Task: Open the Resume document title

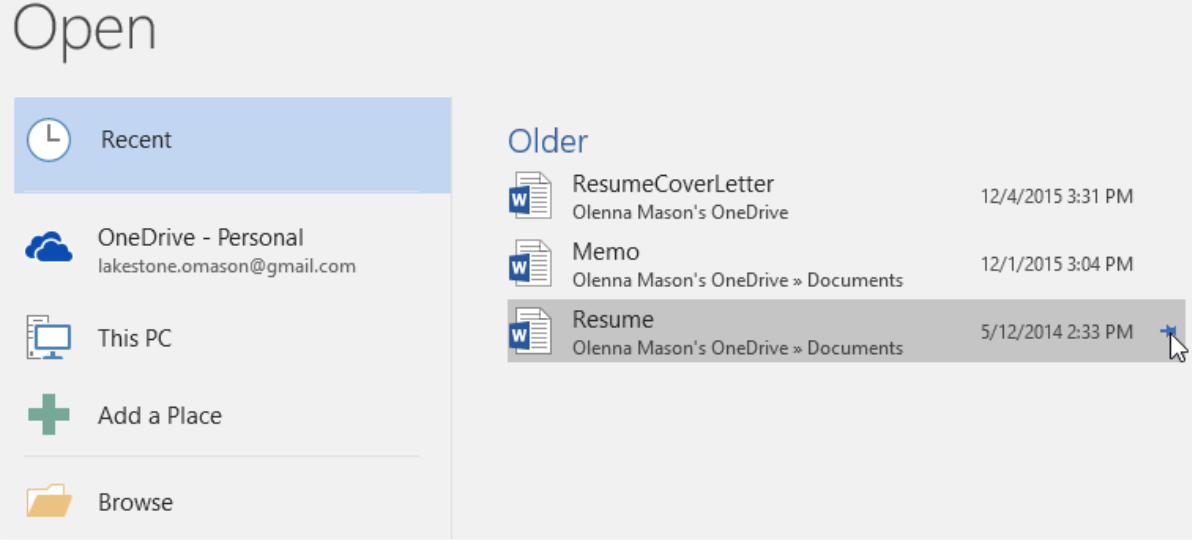Action: tap(612, 320)
